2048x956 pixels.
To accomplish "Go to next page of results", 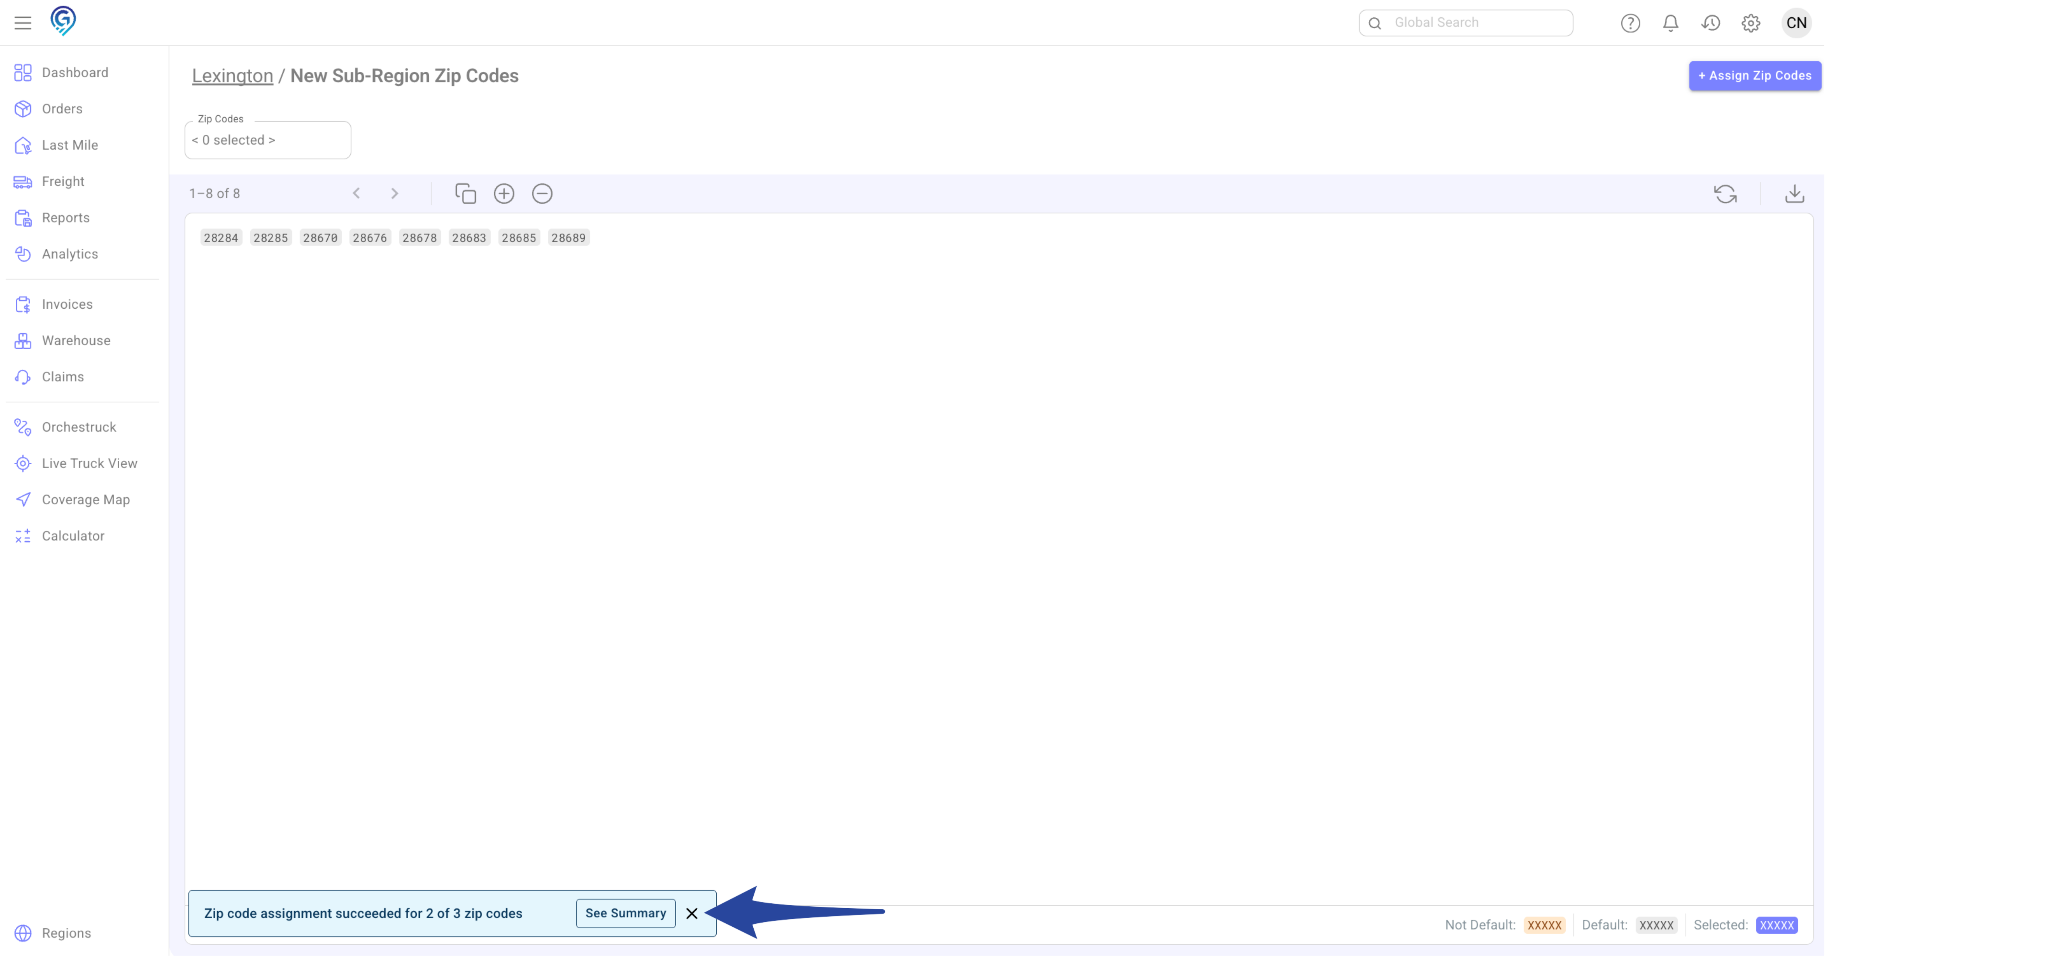I will pyautogui.click(x=394, y=194).
